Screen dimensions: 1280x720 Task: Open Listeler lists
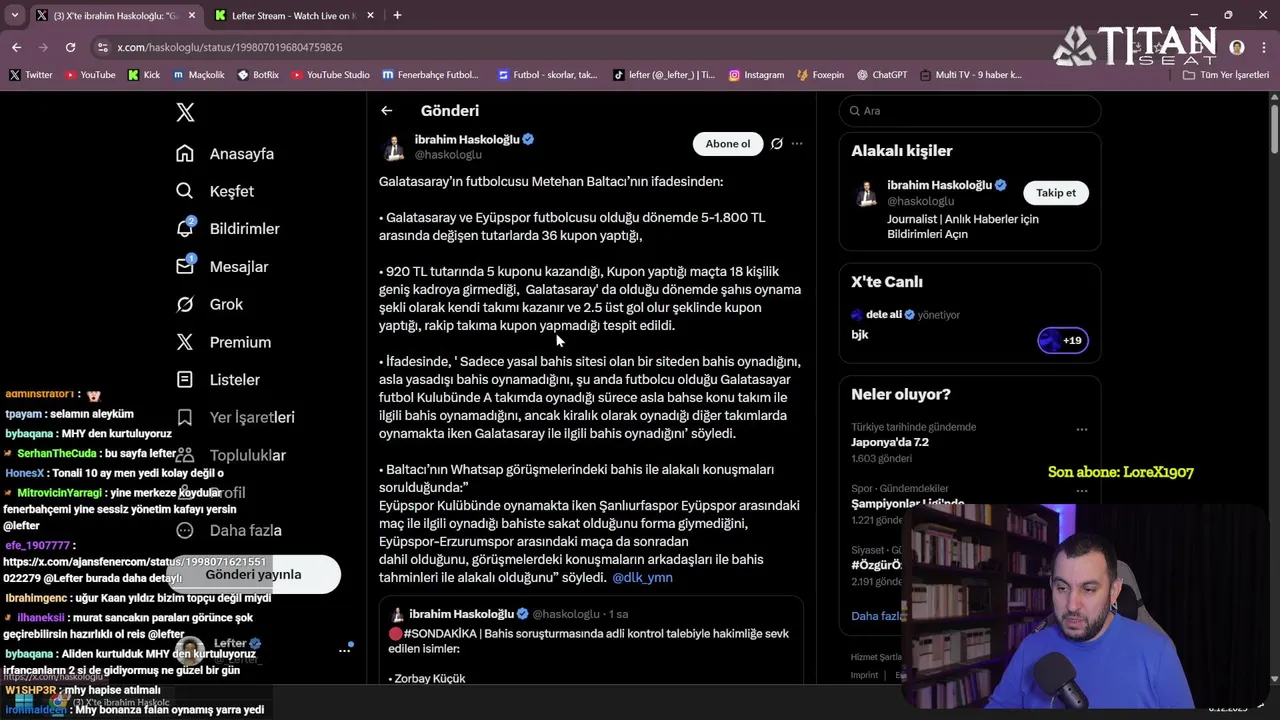[218, 380]
